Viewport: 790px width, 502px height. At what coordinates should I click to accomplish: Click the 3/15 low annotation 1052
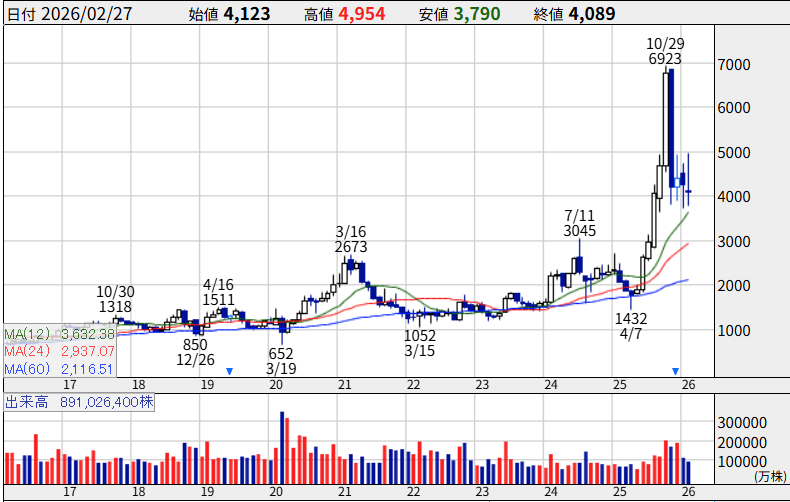pyautogui.click(x=419, y=336)
